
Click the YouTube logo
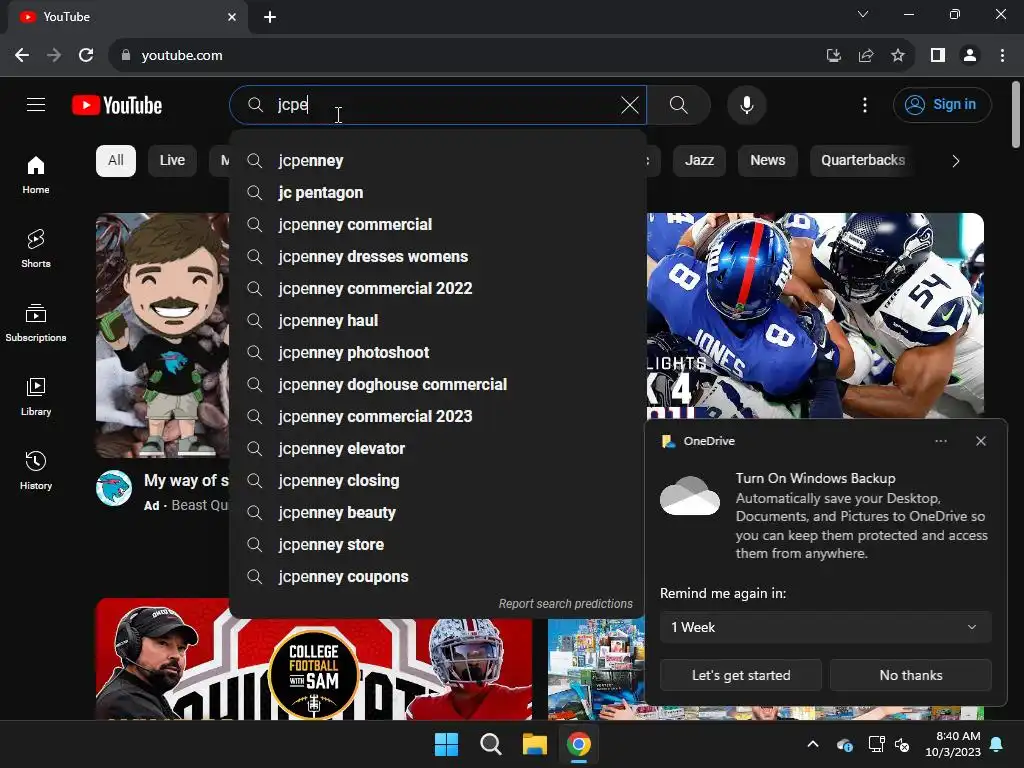(117, 105)
